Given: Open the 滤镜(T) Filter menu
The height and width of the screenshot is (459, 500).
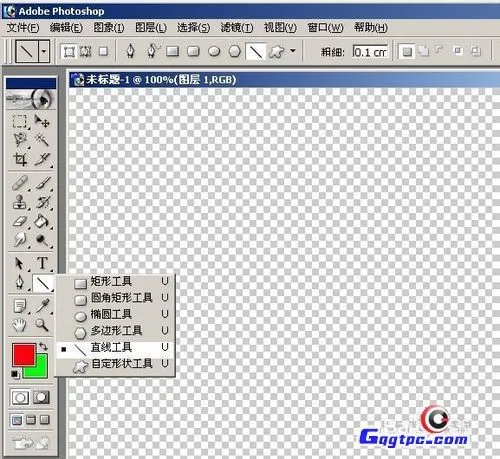Looking at the screenshot, I should click(237, 28).
